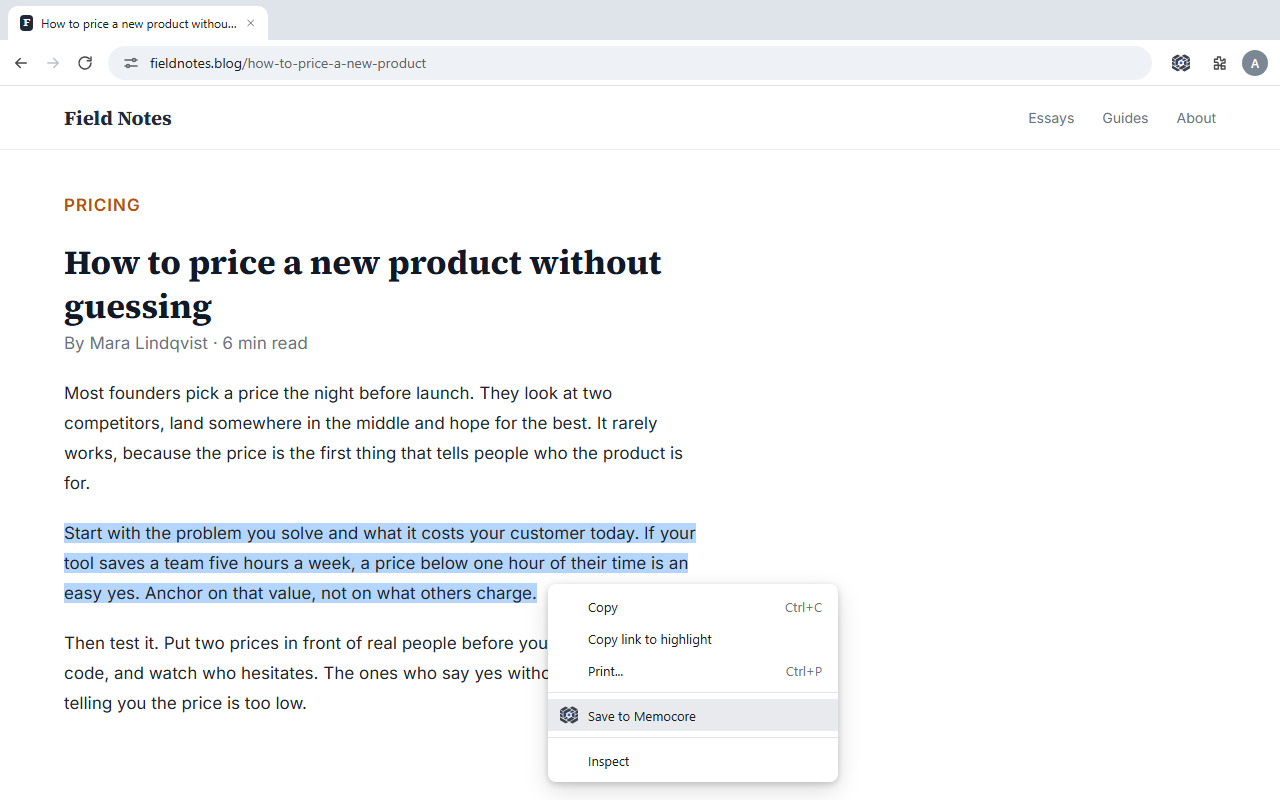Viewport: 1280px width, 800px height.
Task: Reload the page with refresh icon
Action: [85, 63]
